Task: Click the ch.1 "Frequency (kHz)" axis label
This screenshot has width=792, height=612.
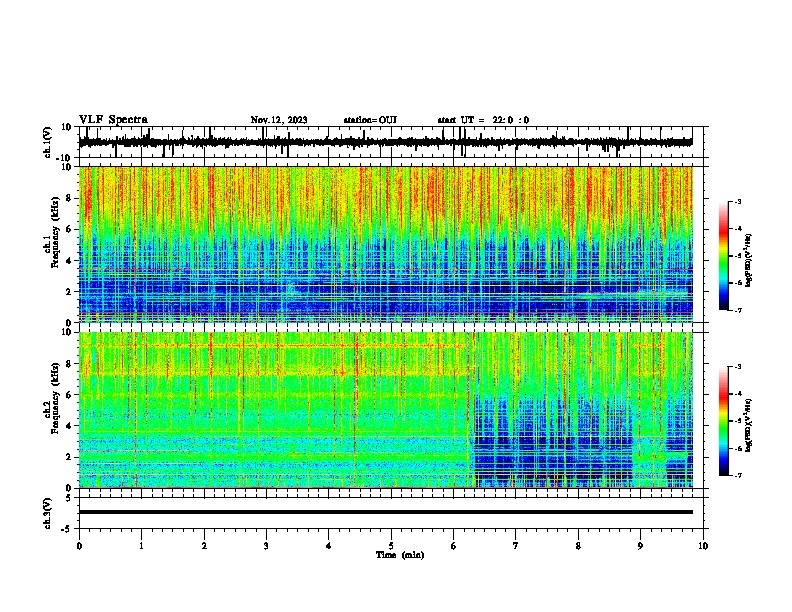Action: pos(55,232)
